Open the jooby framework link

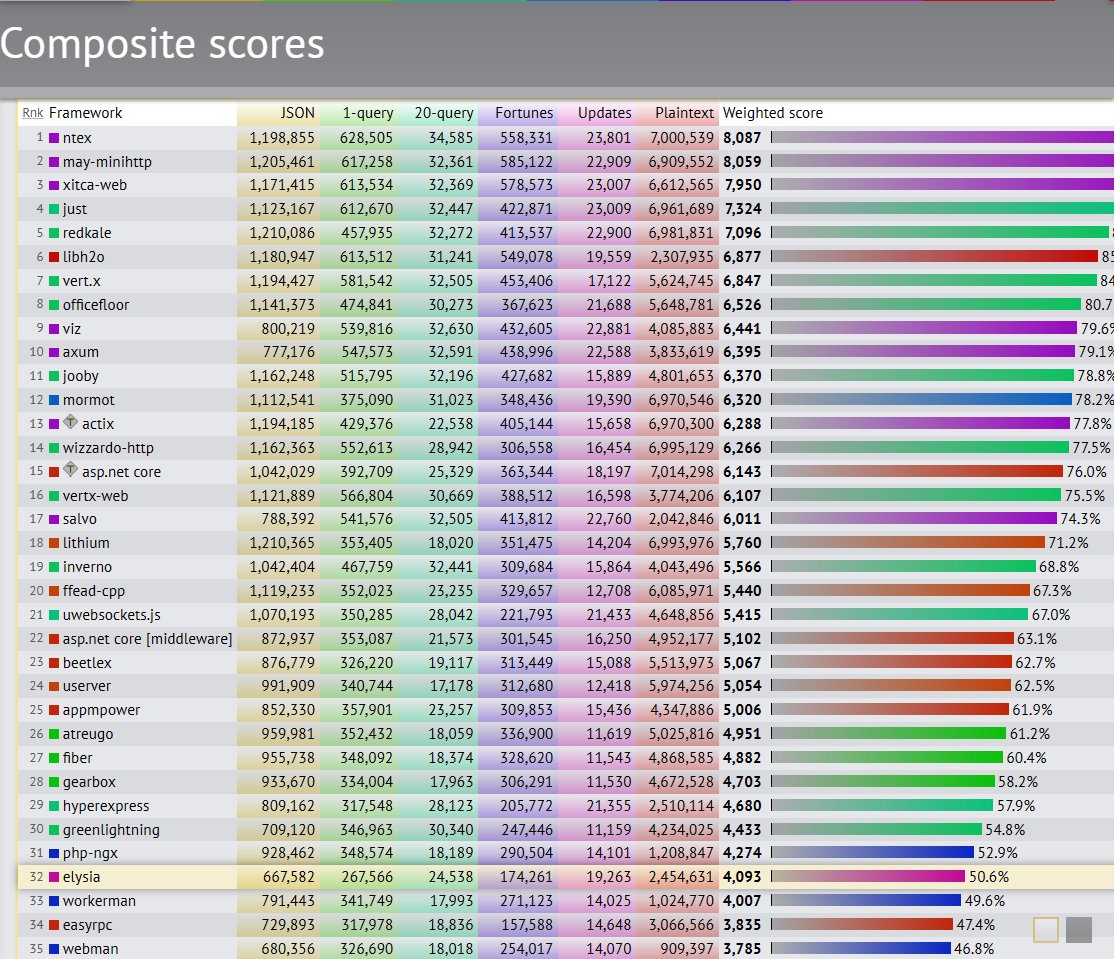[80, 376]
